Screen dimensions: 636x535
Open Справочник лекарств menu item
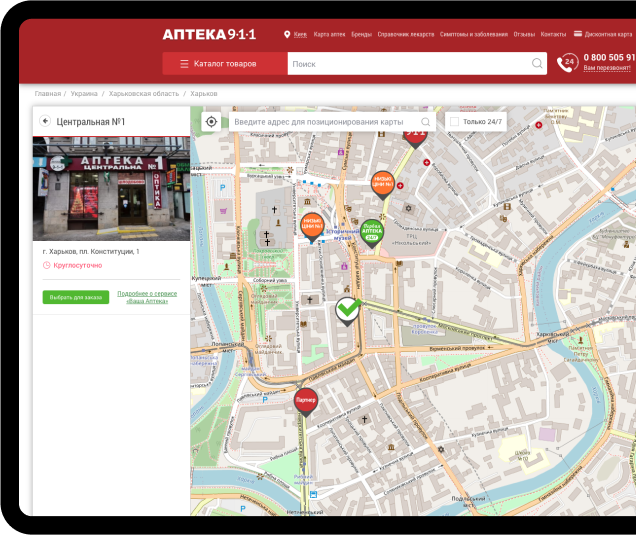[x=406, y=34]
